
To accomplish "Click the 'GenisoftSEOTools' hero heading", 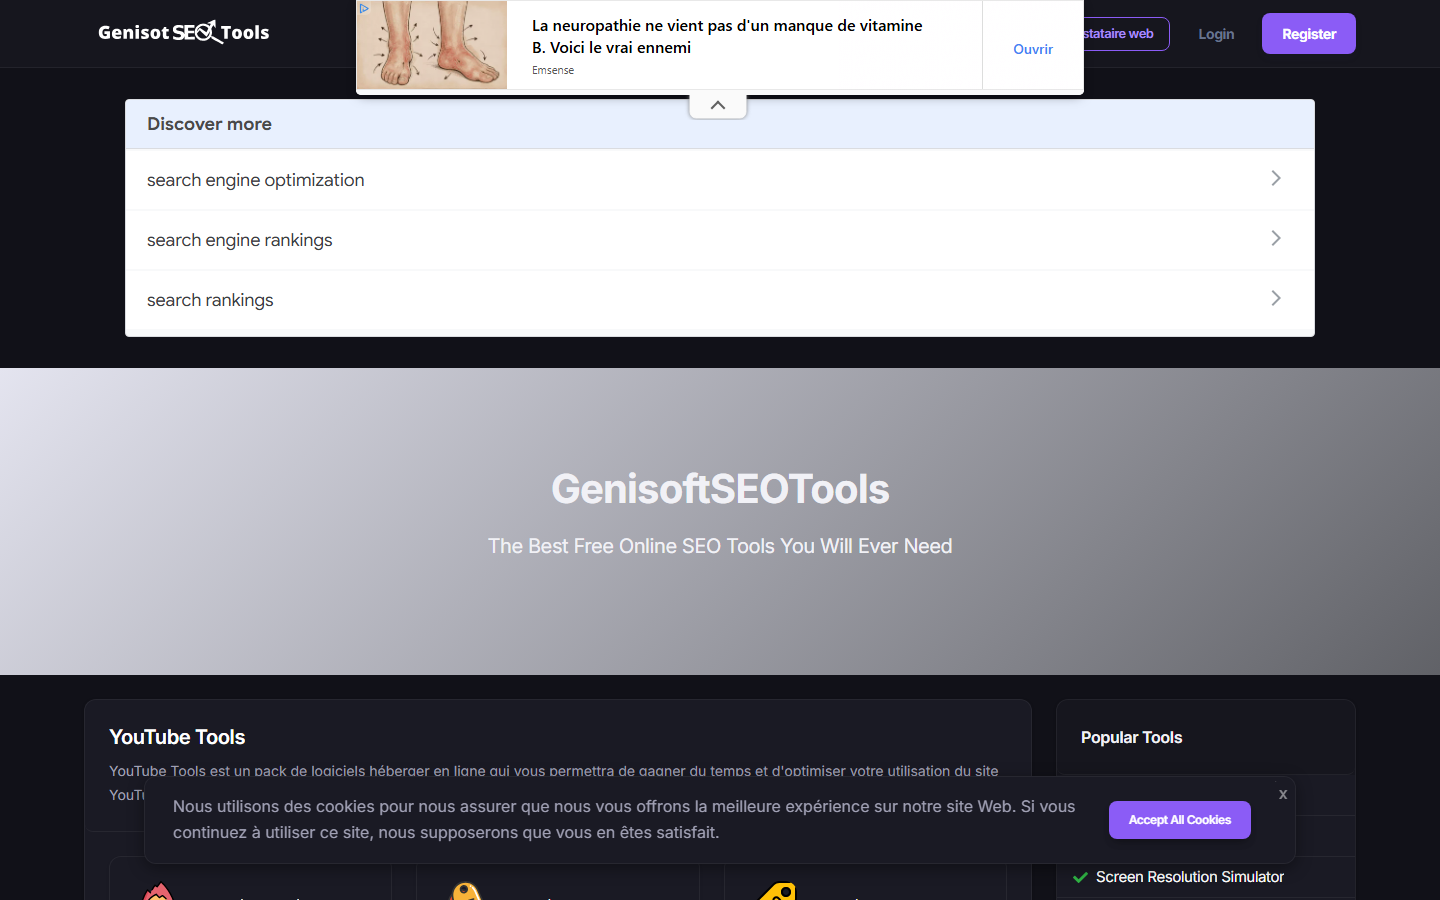I will pyautogui.click(x=720, y=489).
